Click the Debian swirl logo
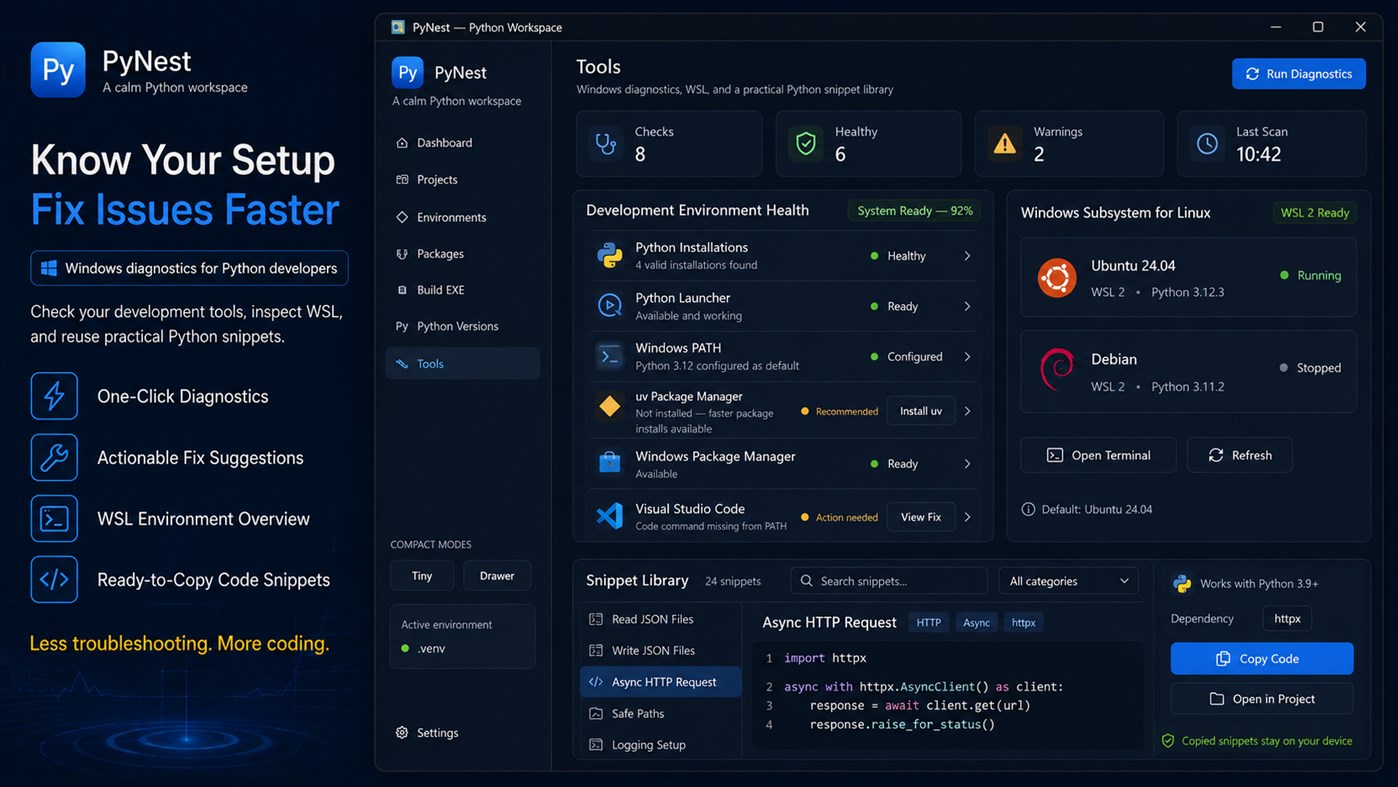This screenshot has height=787, width=1398. click(x=1057, y=370)
